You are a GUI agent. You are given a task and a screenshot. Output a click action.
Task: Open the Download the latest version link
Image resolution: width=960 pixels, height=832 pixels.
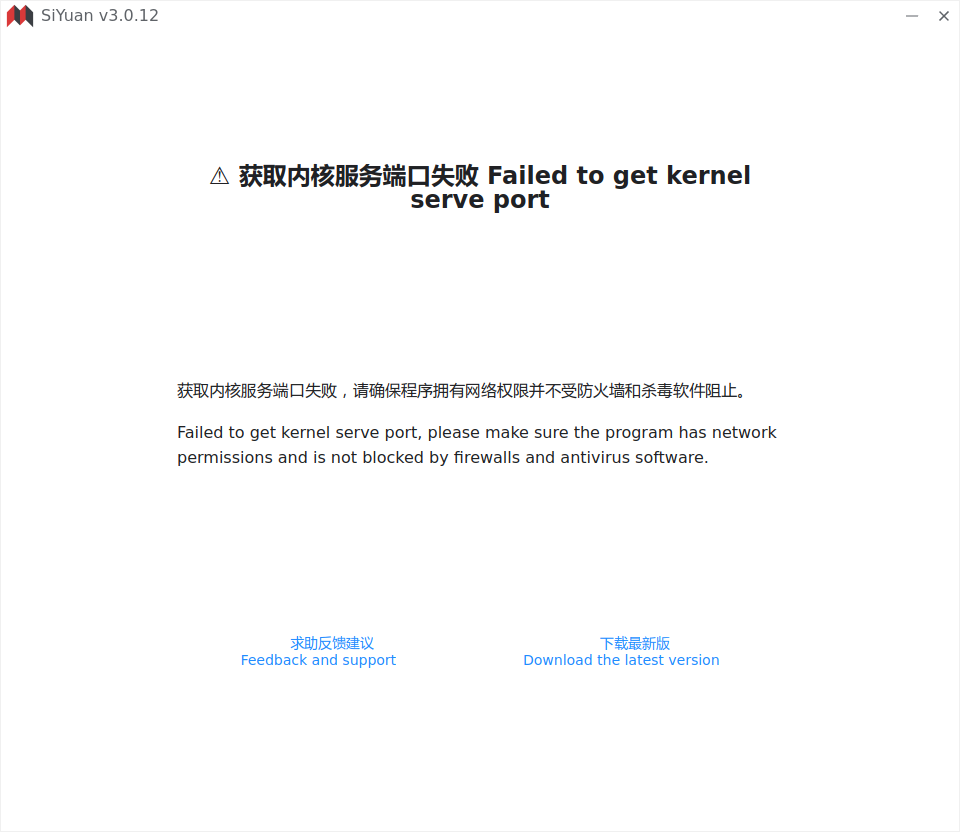pyautogui.click(x=621, y=660)
